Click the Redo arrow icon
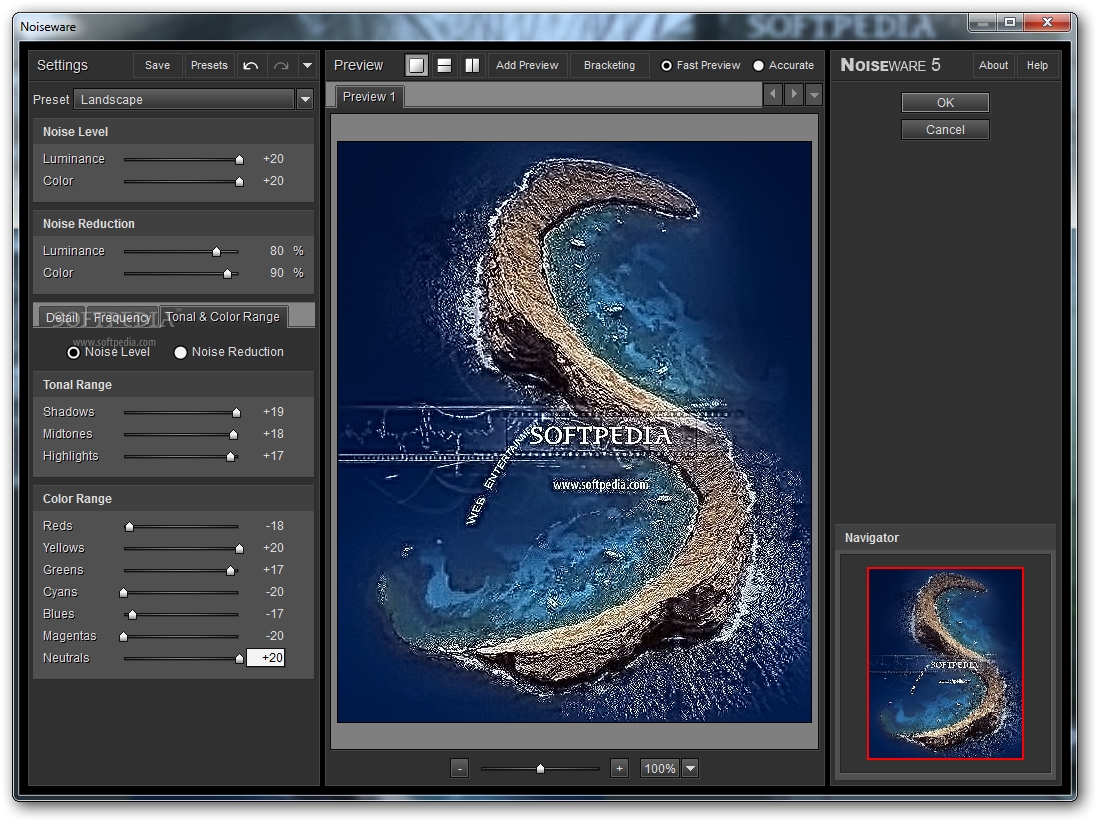This screenshot has height=822, width=1098. coord(281,66)
